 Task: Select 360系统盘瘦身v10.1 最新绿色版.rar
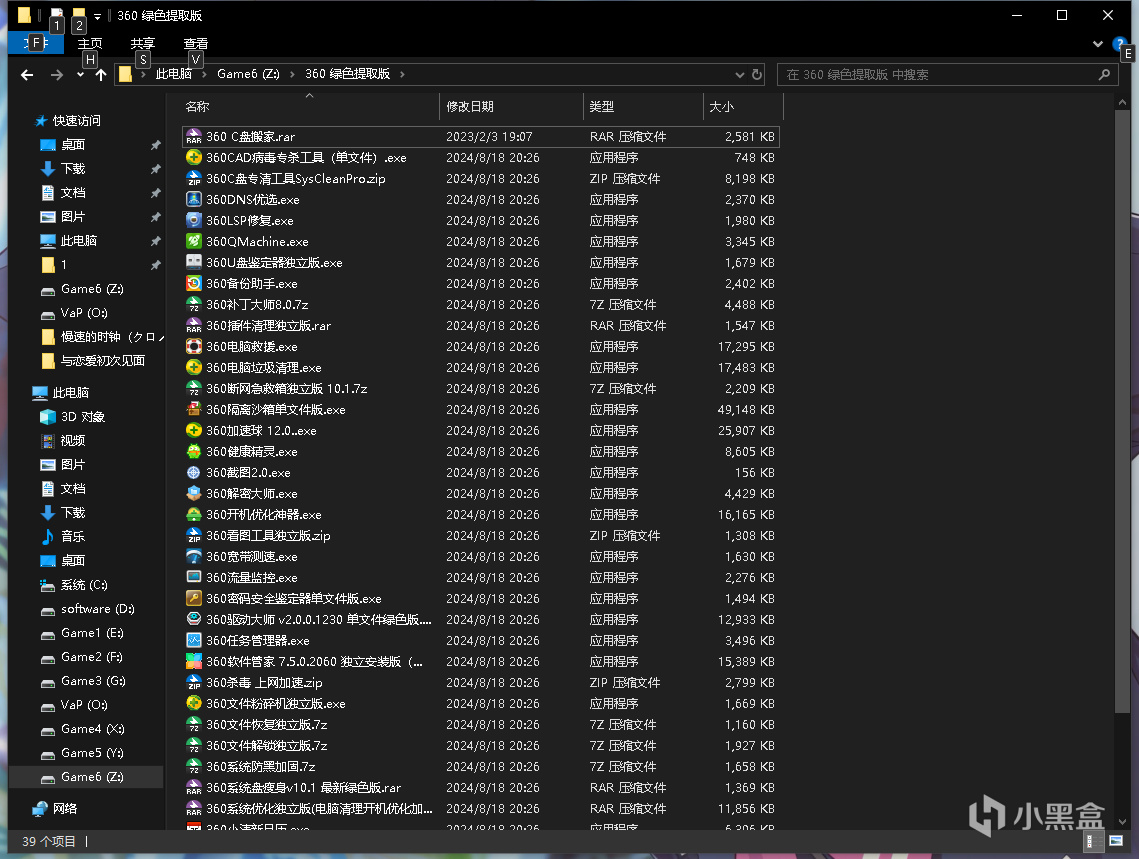[x=304, y=788]
